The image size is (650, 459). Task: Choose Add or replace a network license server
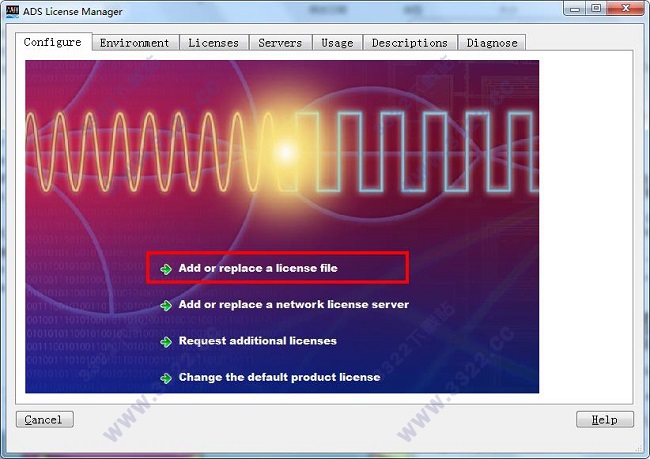click(293, 304)
